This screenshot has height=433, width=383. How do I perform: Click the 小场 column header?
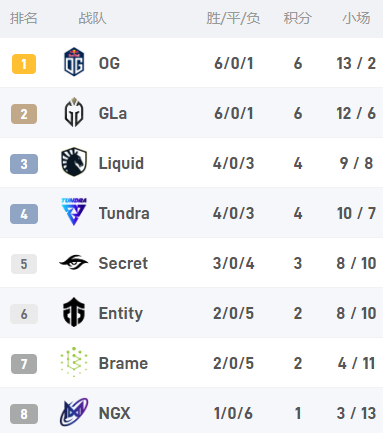356,18
